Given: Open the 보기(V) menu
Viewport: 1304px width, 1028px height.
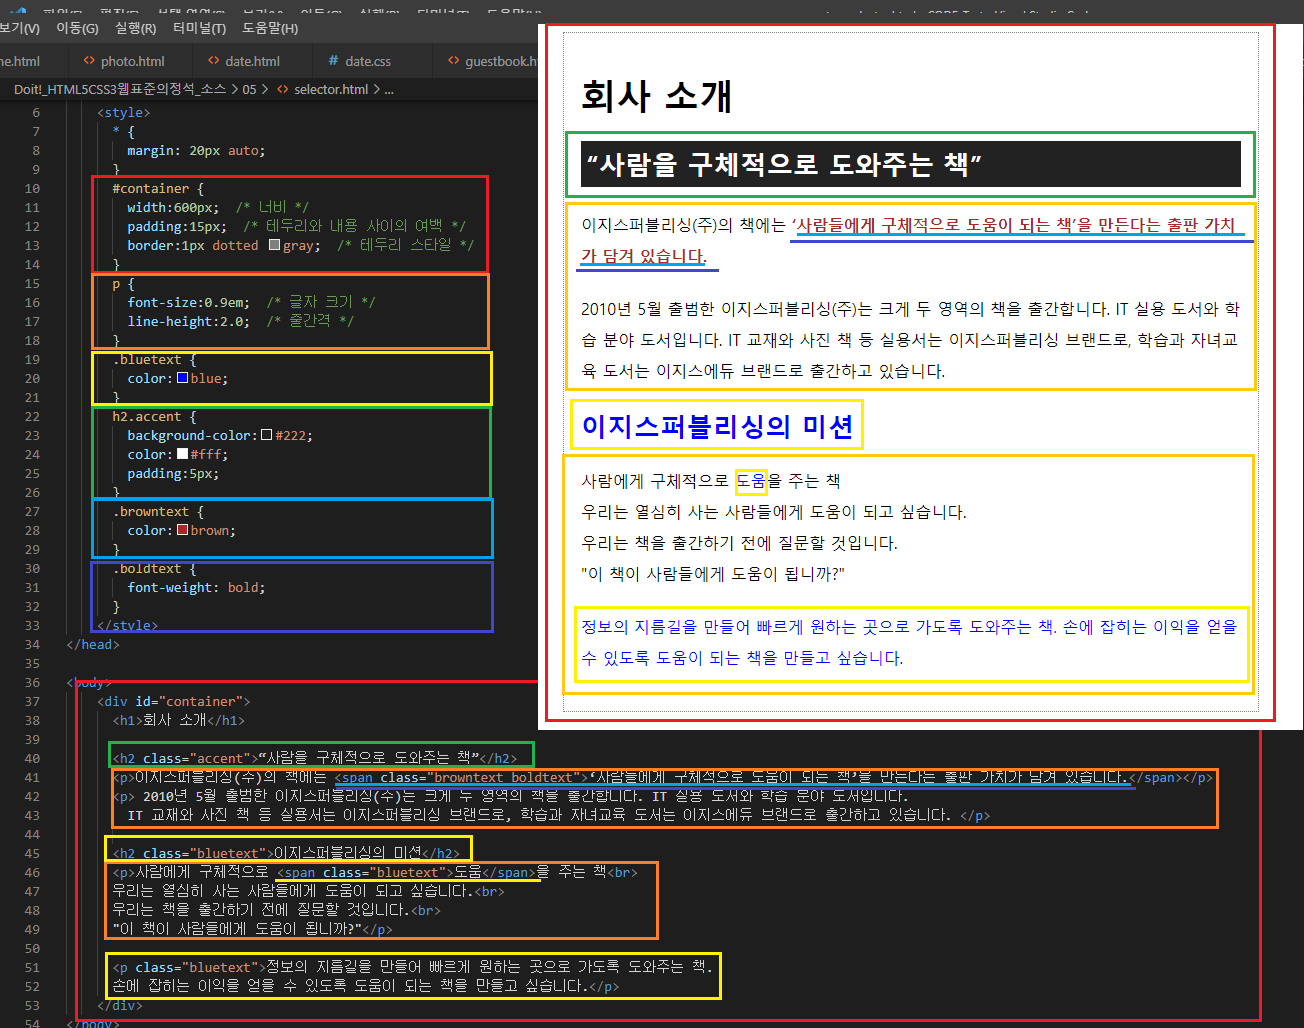Looking at the screenshot, I should tap(19, 28).
